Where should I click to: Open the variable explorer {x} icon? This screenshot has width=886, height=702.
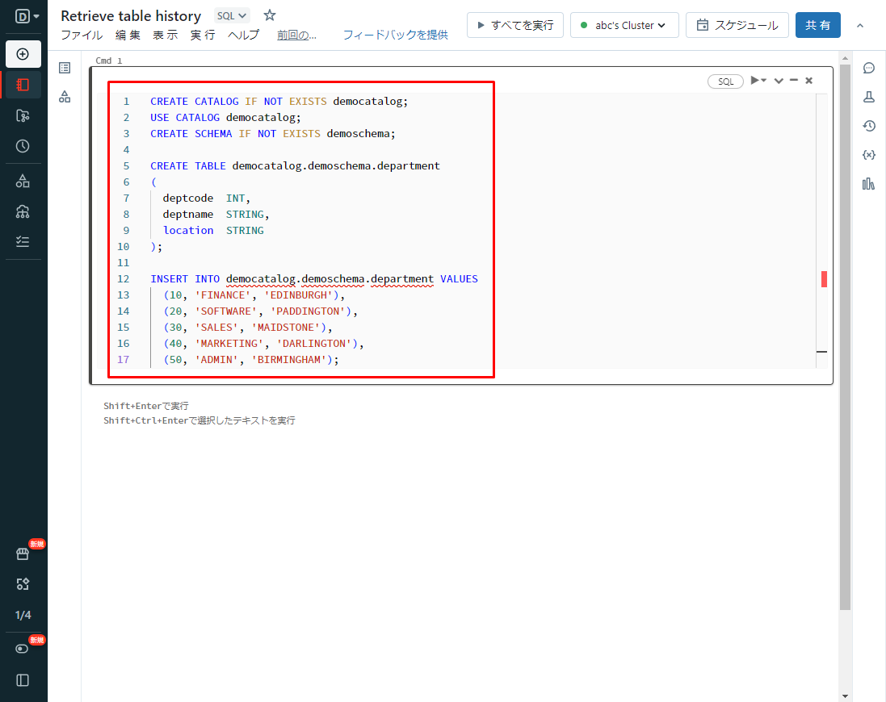point(868,155)
